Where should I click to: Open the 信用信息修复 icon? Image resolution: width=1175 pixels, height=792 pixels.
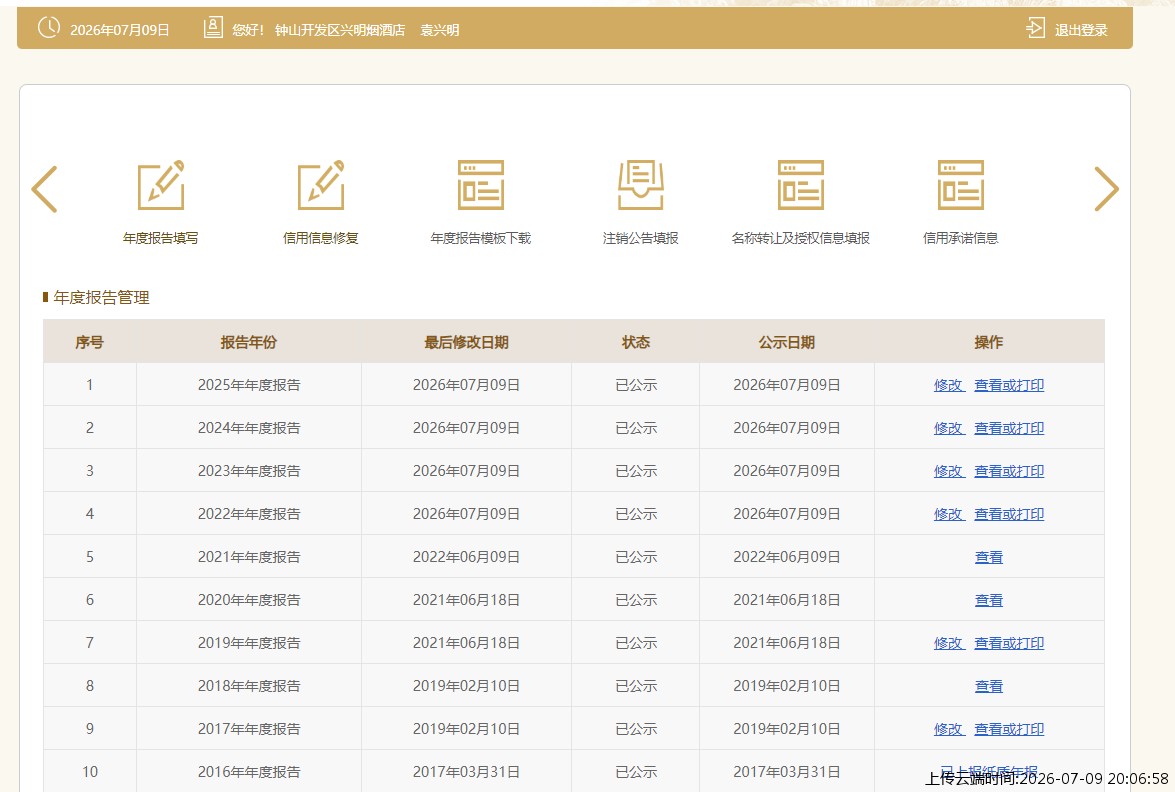pos(321,185)
